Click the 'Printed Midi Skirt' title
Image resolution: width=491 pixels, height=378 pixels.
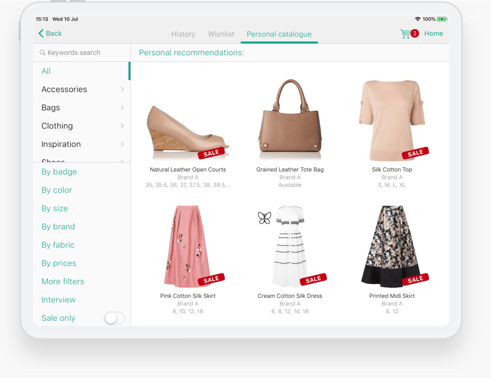point(392,296)
